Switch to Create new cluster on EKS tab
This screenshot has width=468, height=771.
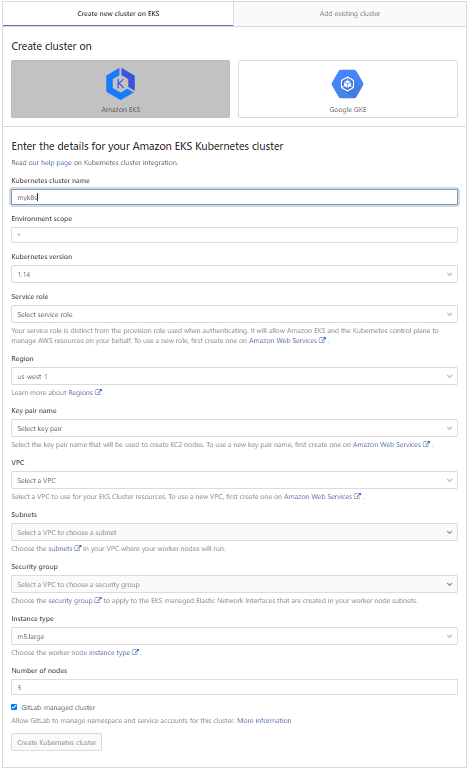click(x=118, y=14)
